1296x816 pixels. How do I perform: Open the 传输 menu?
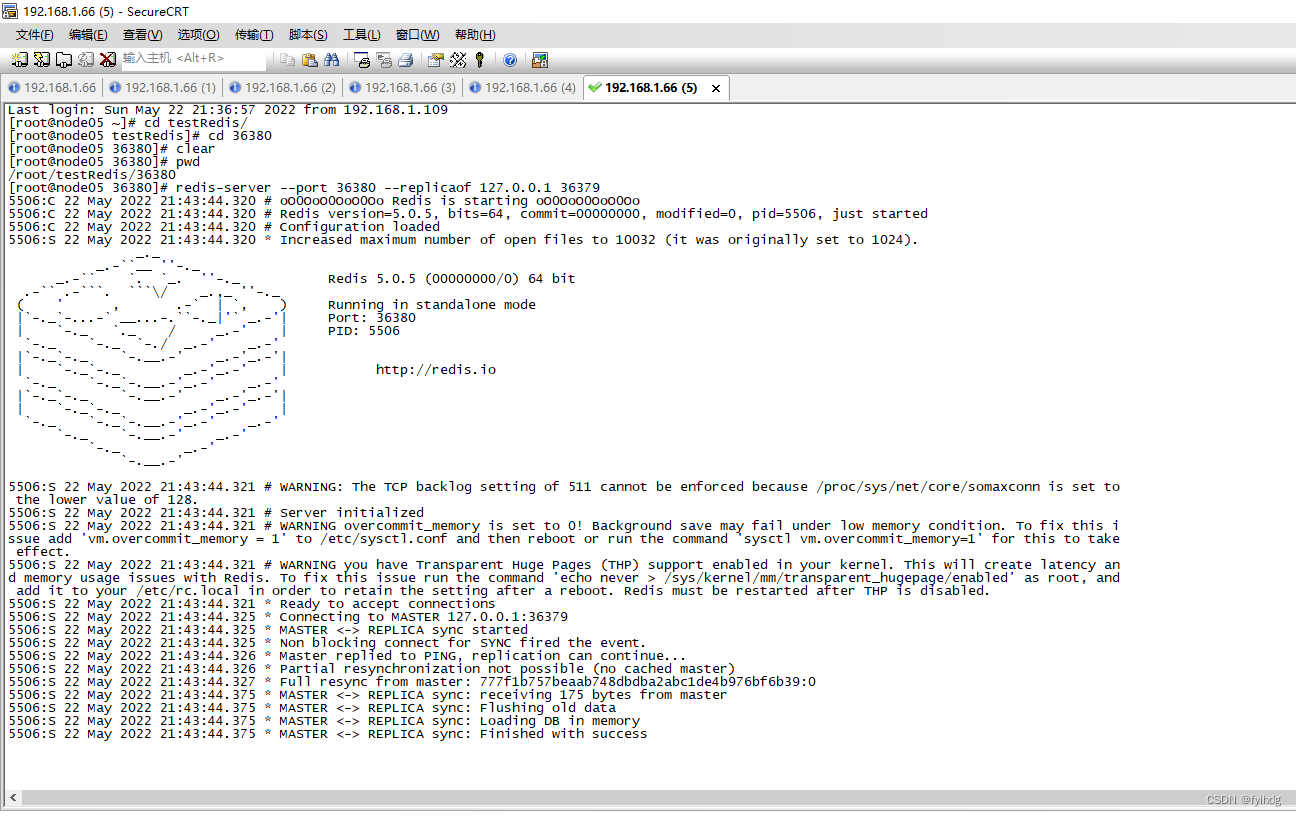(254, 34)
